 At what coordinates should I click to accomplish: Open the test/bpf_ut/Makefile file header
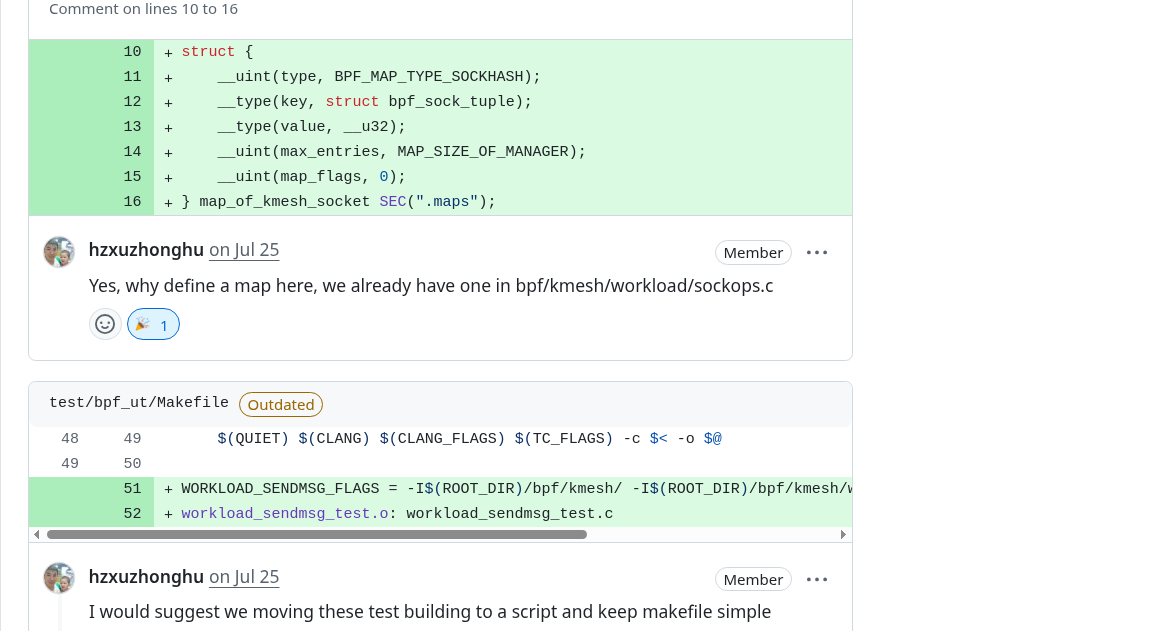(139, 403)
